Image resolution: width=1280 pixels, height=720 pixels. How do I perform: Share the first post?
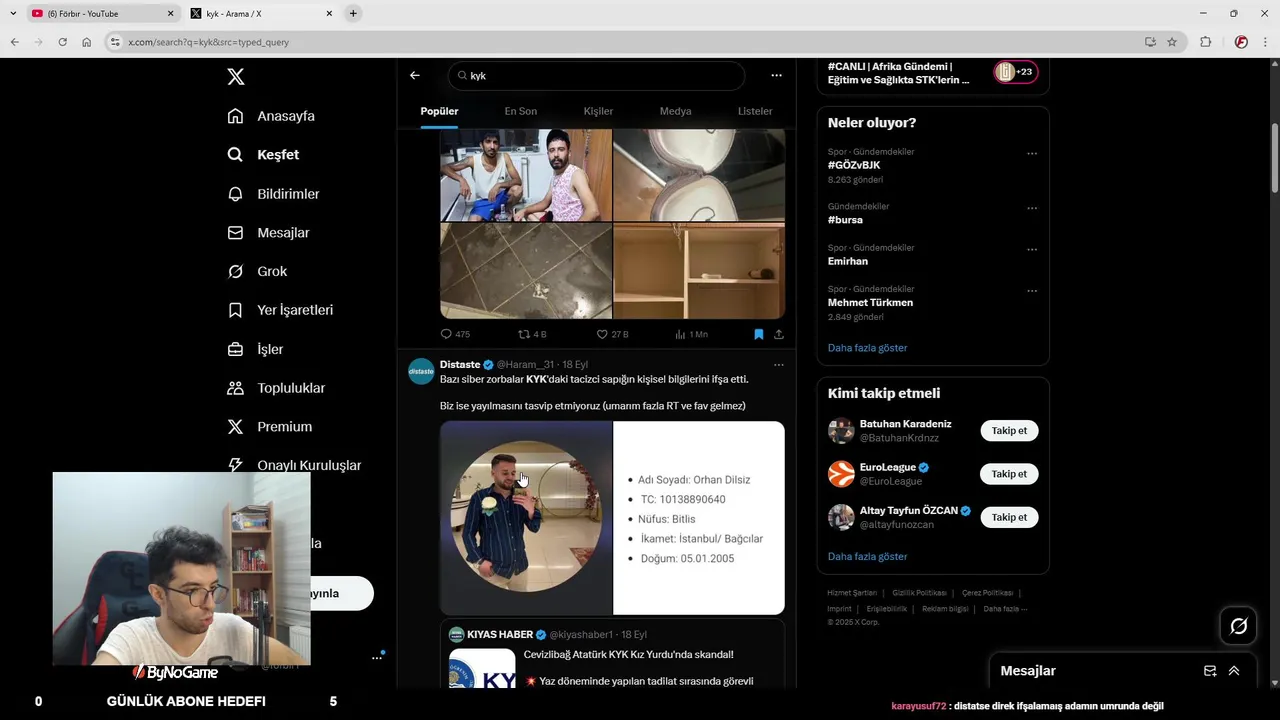(x=779, y=334)
